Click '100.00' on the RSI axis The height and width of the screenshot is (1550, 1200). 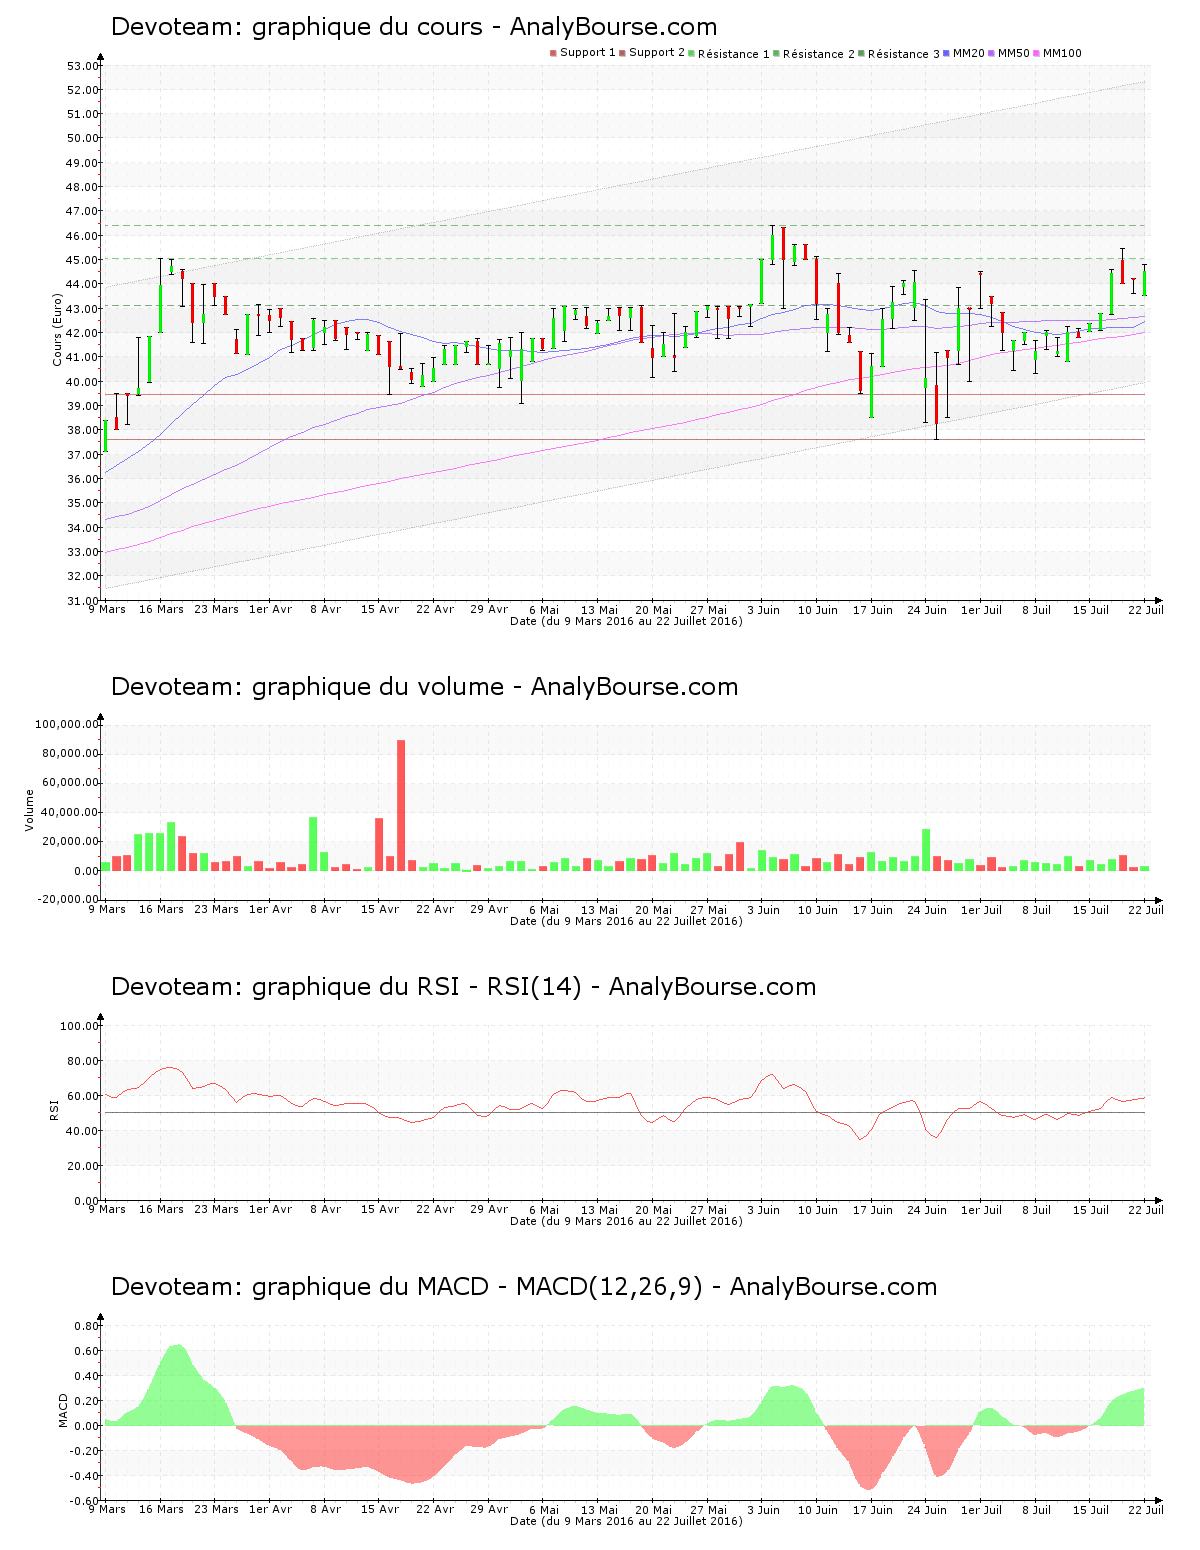pos(80,1026)
